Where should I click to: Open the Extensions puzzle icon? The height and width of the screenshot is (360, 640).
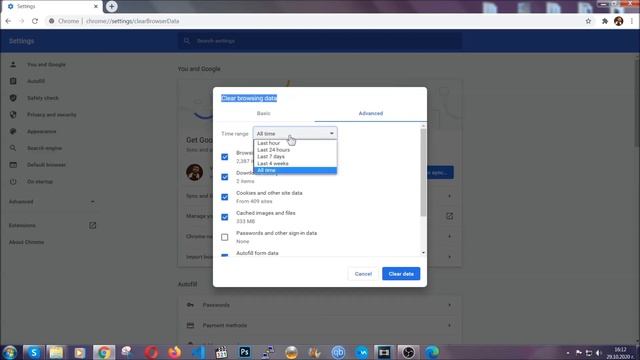pyautogui.click(x=605, y=21)
